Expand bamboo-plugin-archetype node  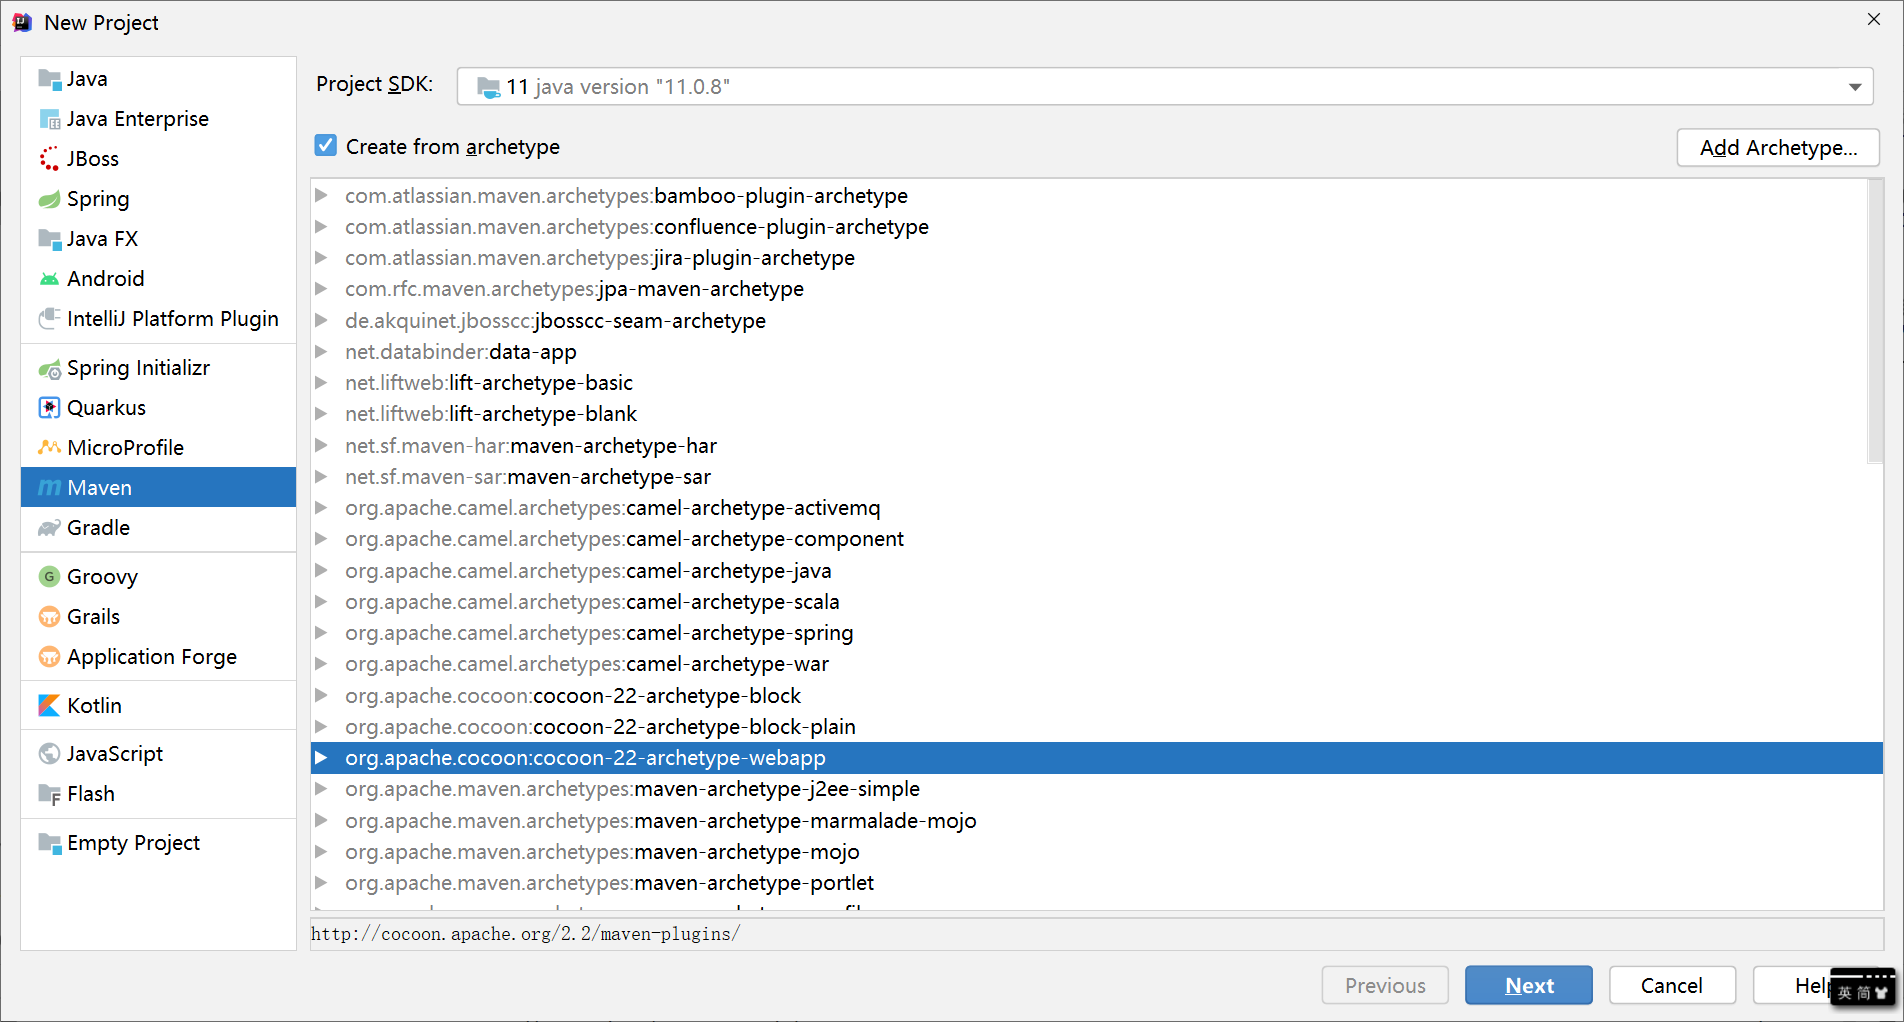click(x=321, y=195)
